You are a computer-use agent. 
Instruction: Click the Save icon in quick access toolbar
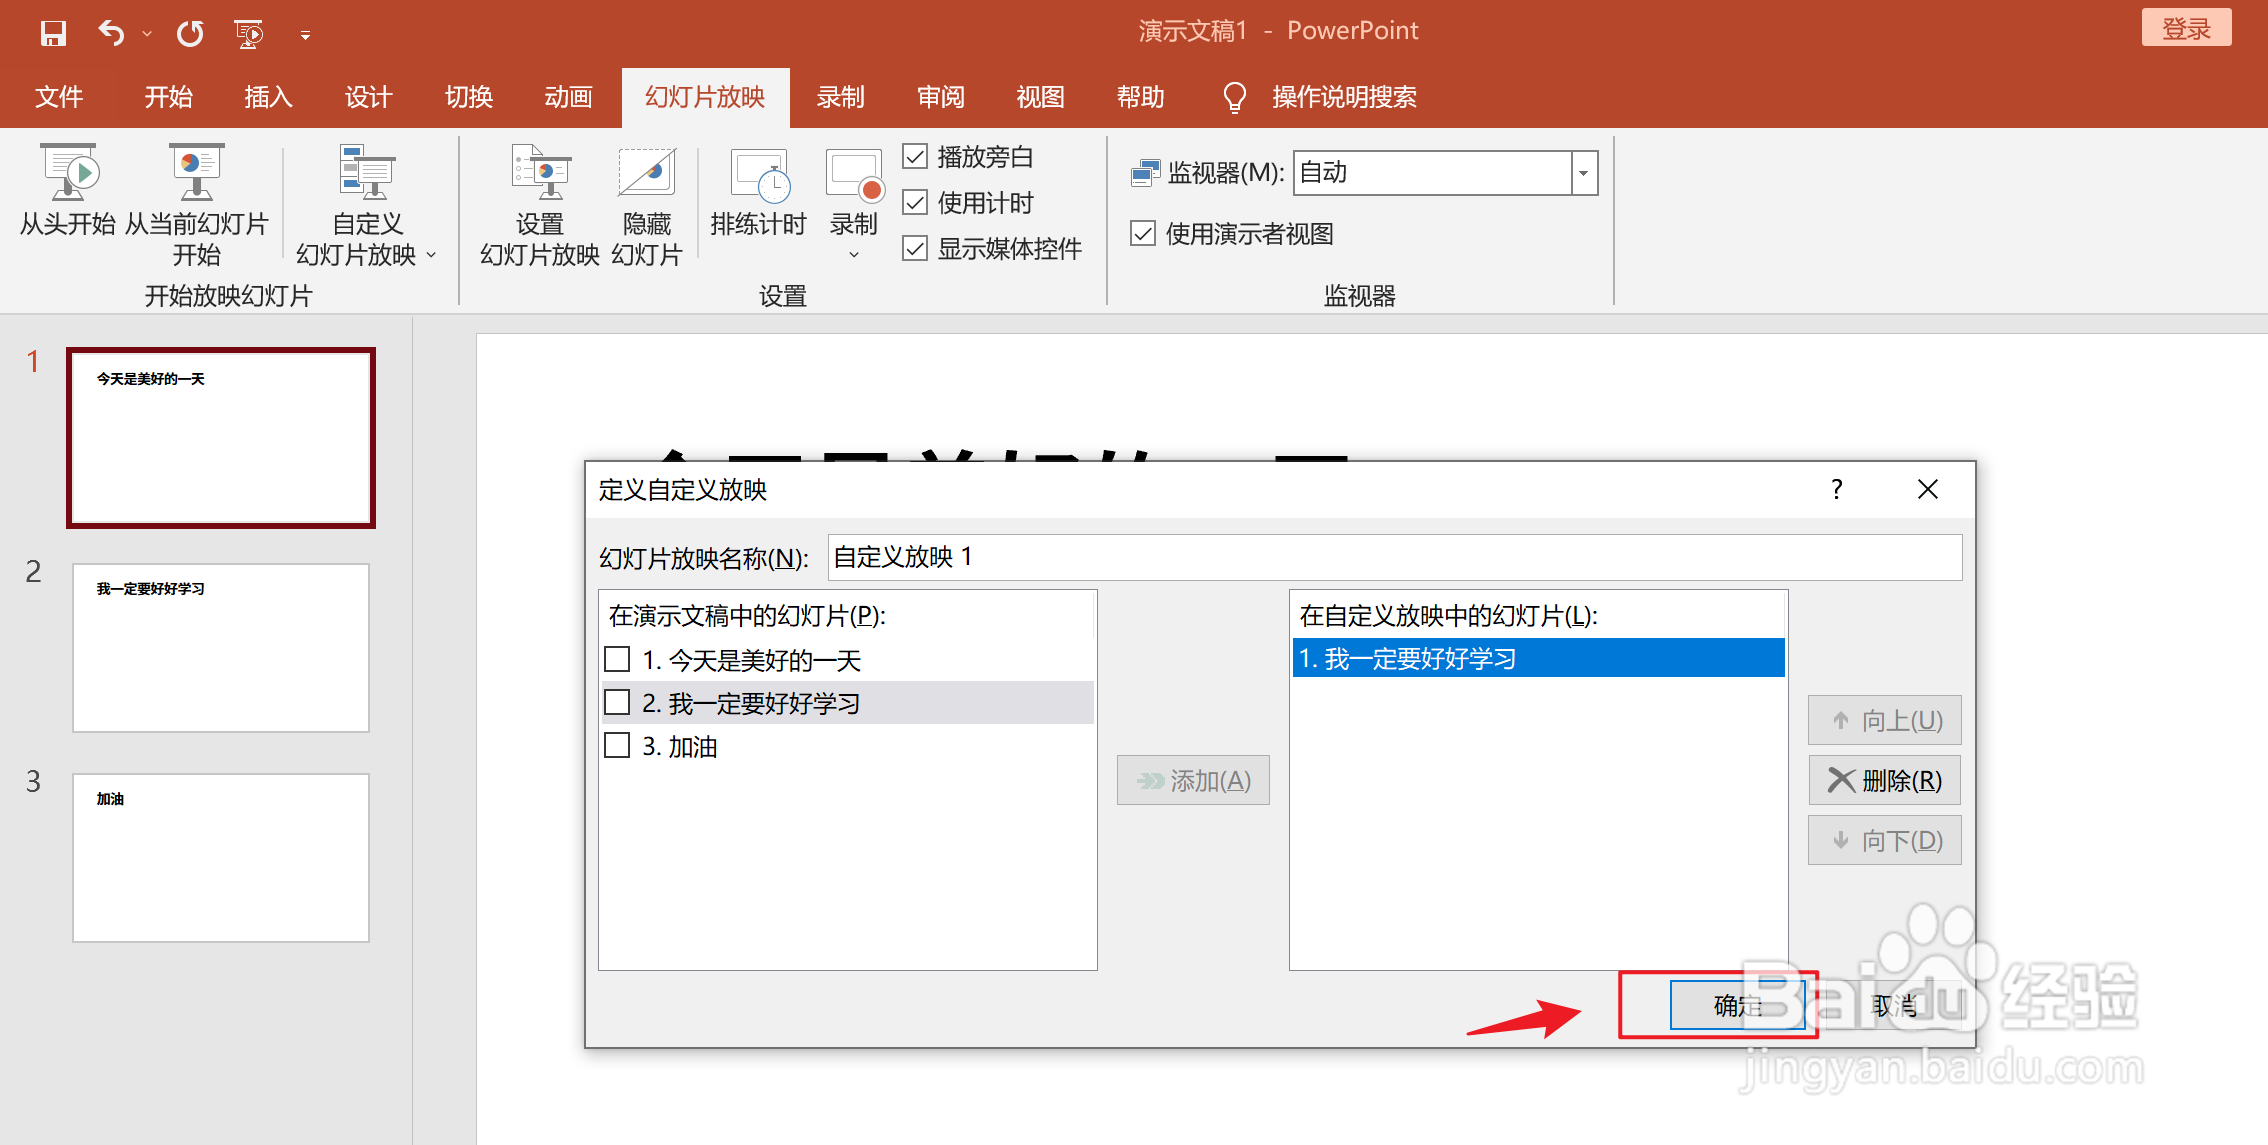(x=53, y=33)
